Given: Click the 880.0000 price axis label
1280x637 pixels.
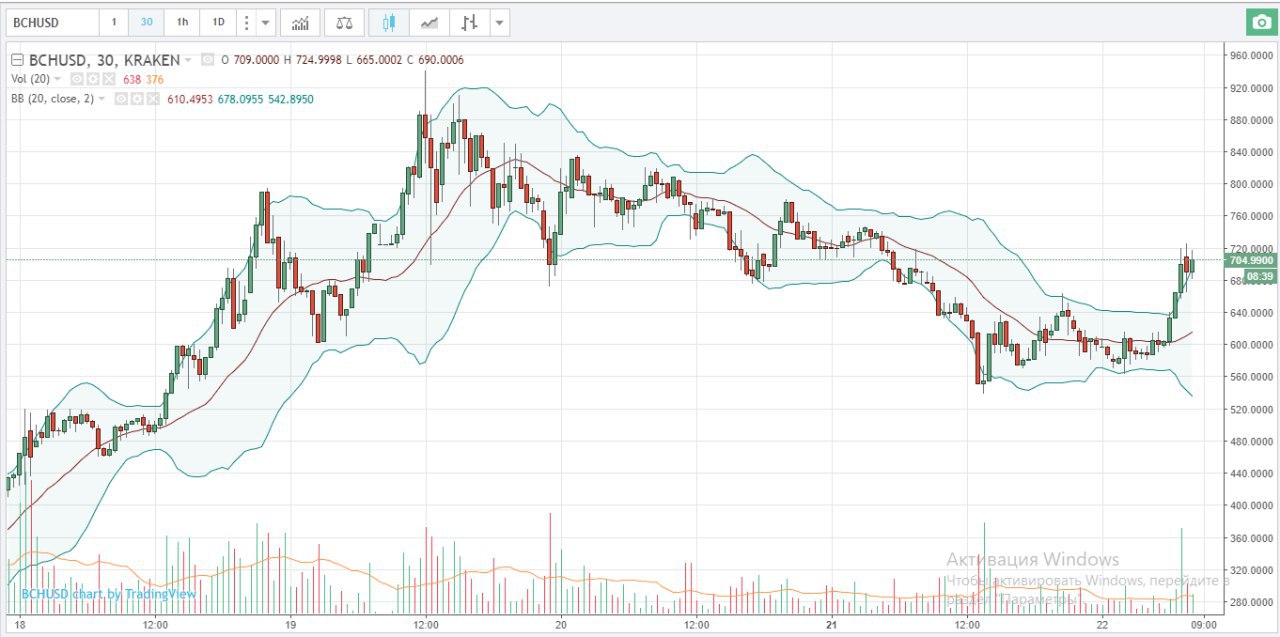Looking at the screenshot, I should coord(1252,120).
